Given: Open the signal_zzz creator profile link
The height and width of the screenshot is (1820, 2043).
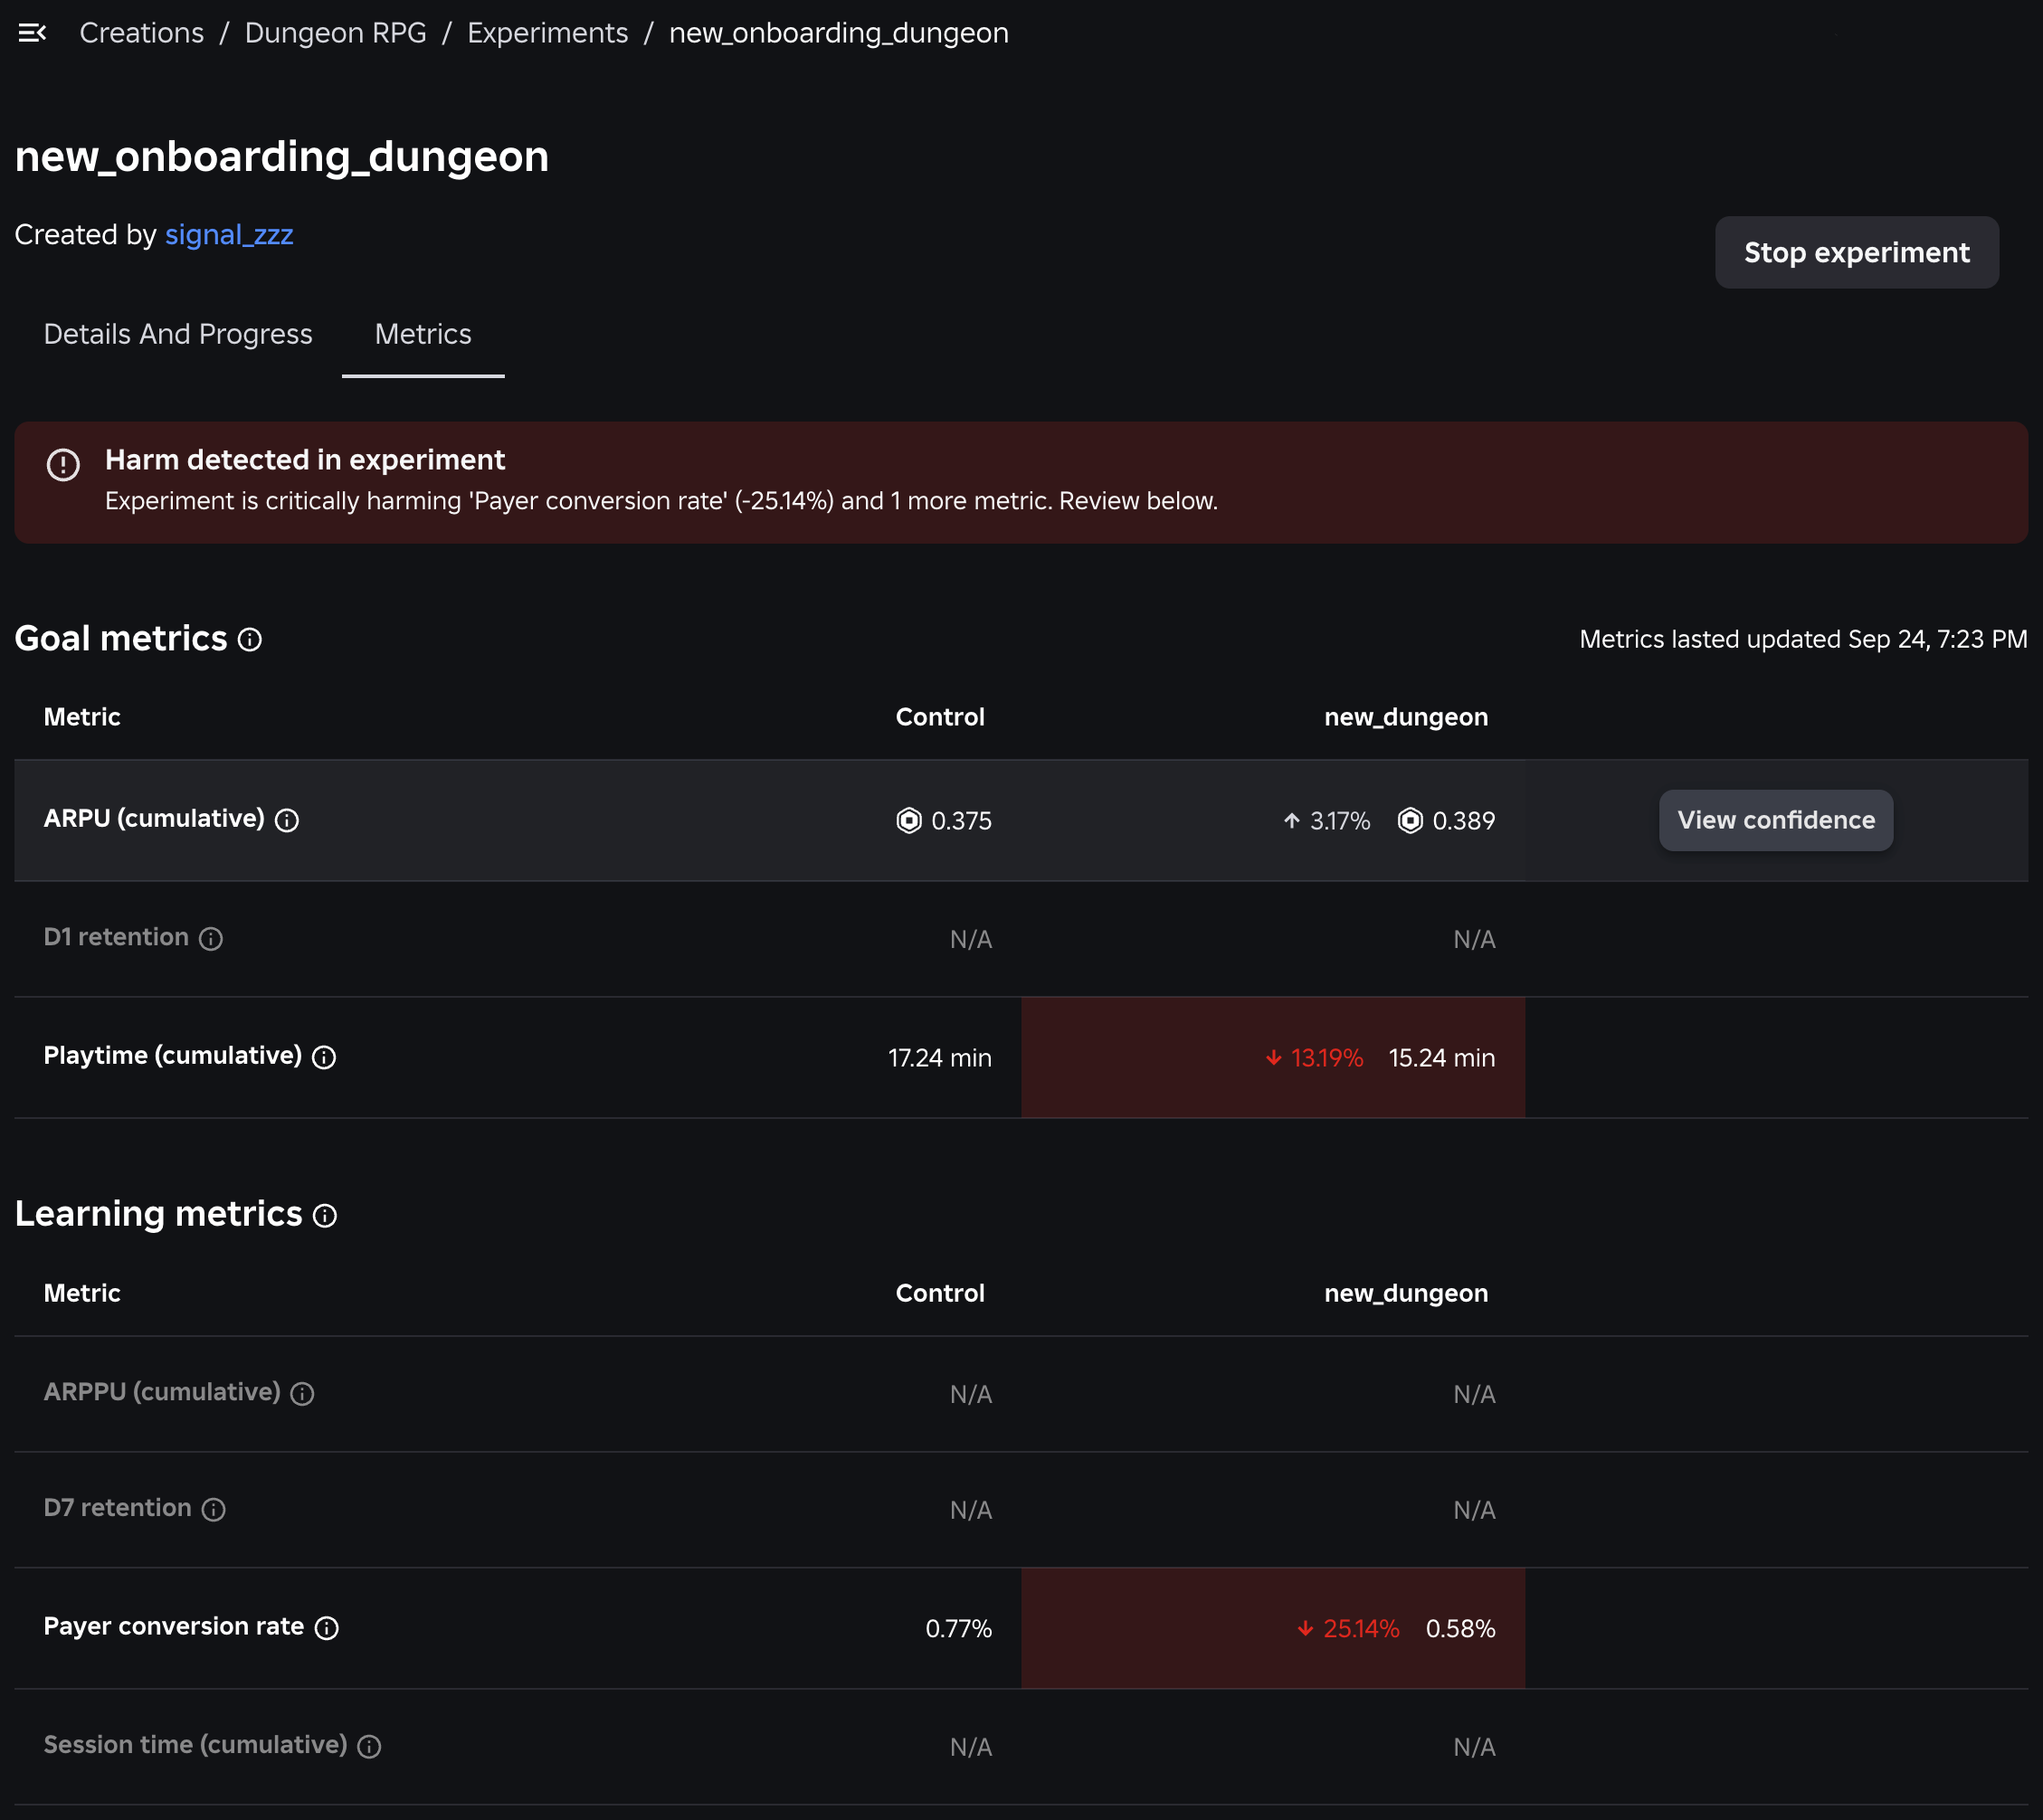Looking at the screenshot, I should [x=229, y=235].
